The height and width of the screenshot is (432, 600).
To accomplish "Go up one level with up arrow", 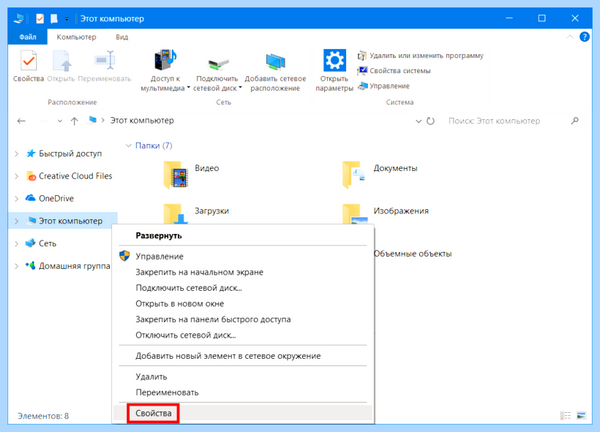I will [74, 121].
